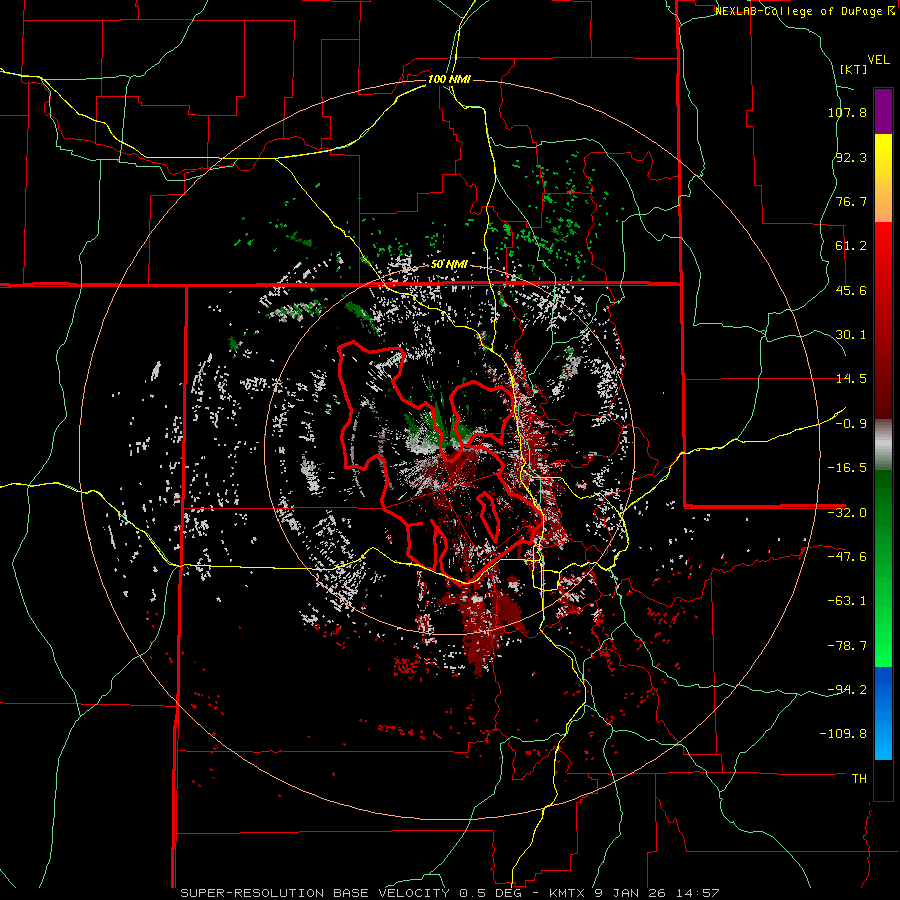The width and height of the screenshot is (900, 900).
Task: Click the '50 NMI' range ring label
Action: tap(449, 265)
